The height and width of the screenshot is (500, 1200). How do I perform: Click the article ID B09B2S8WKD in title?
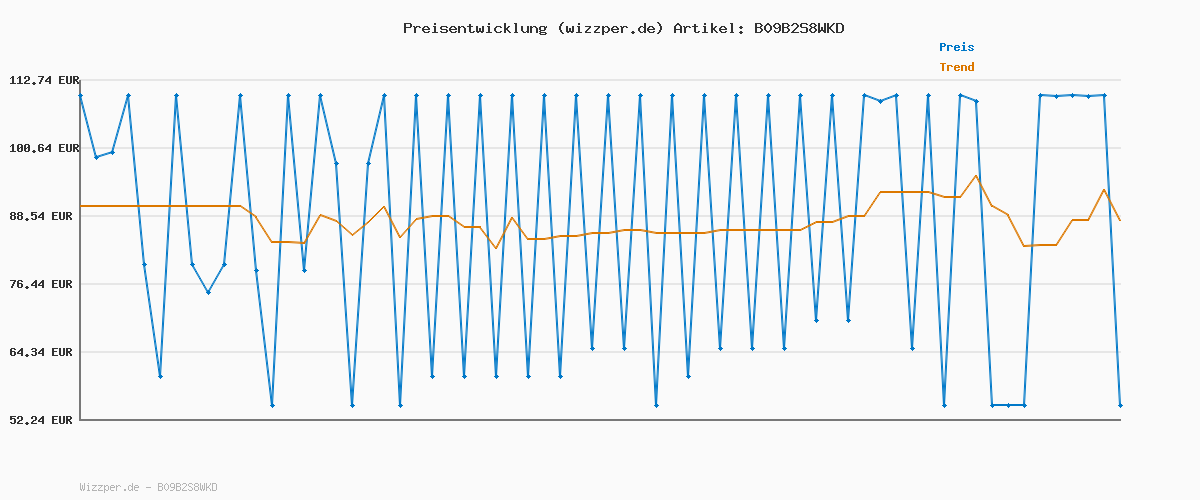pos(799,28)
